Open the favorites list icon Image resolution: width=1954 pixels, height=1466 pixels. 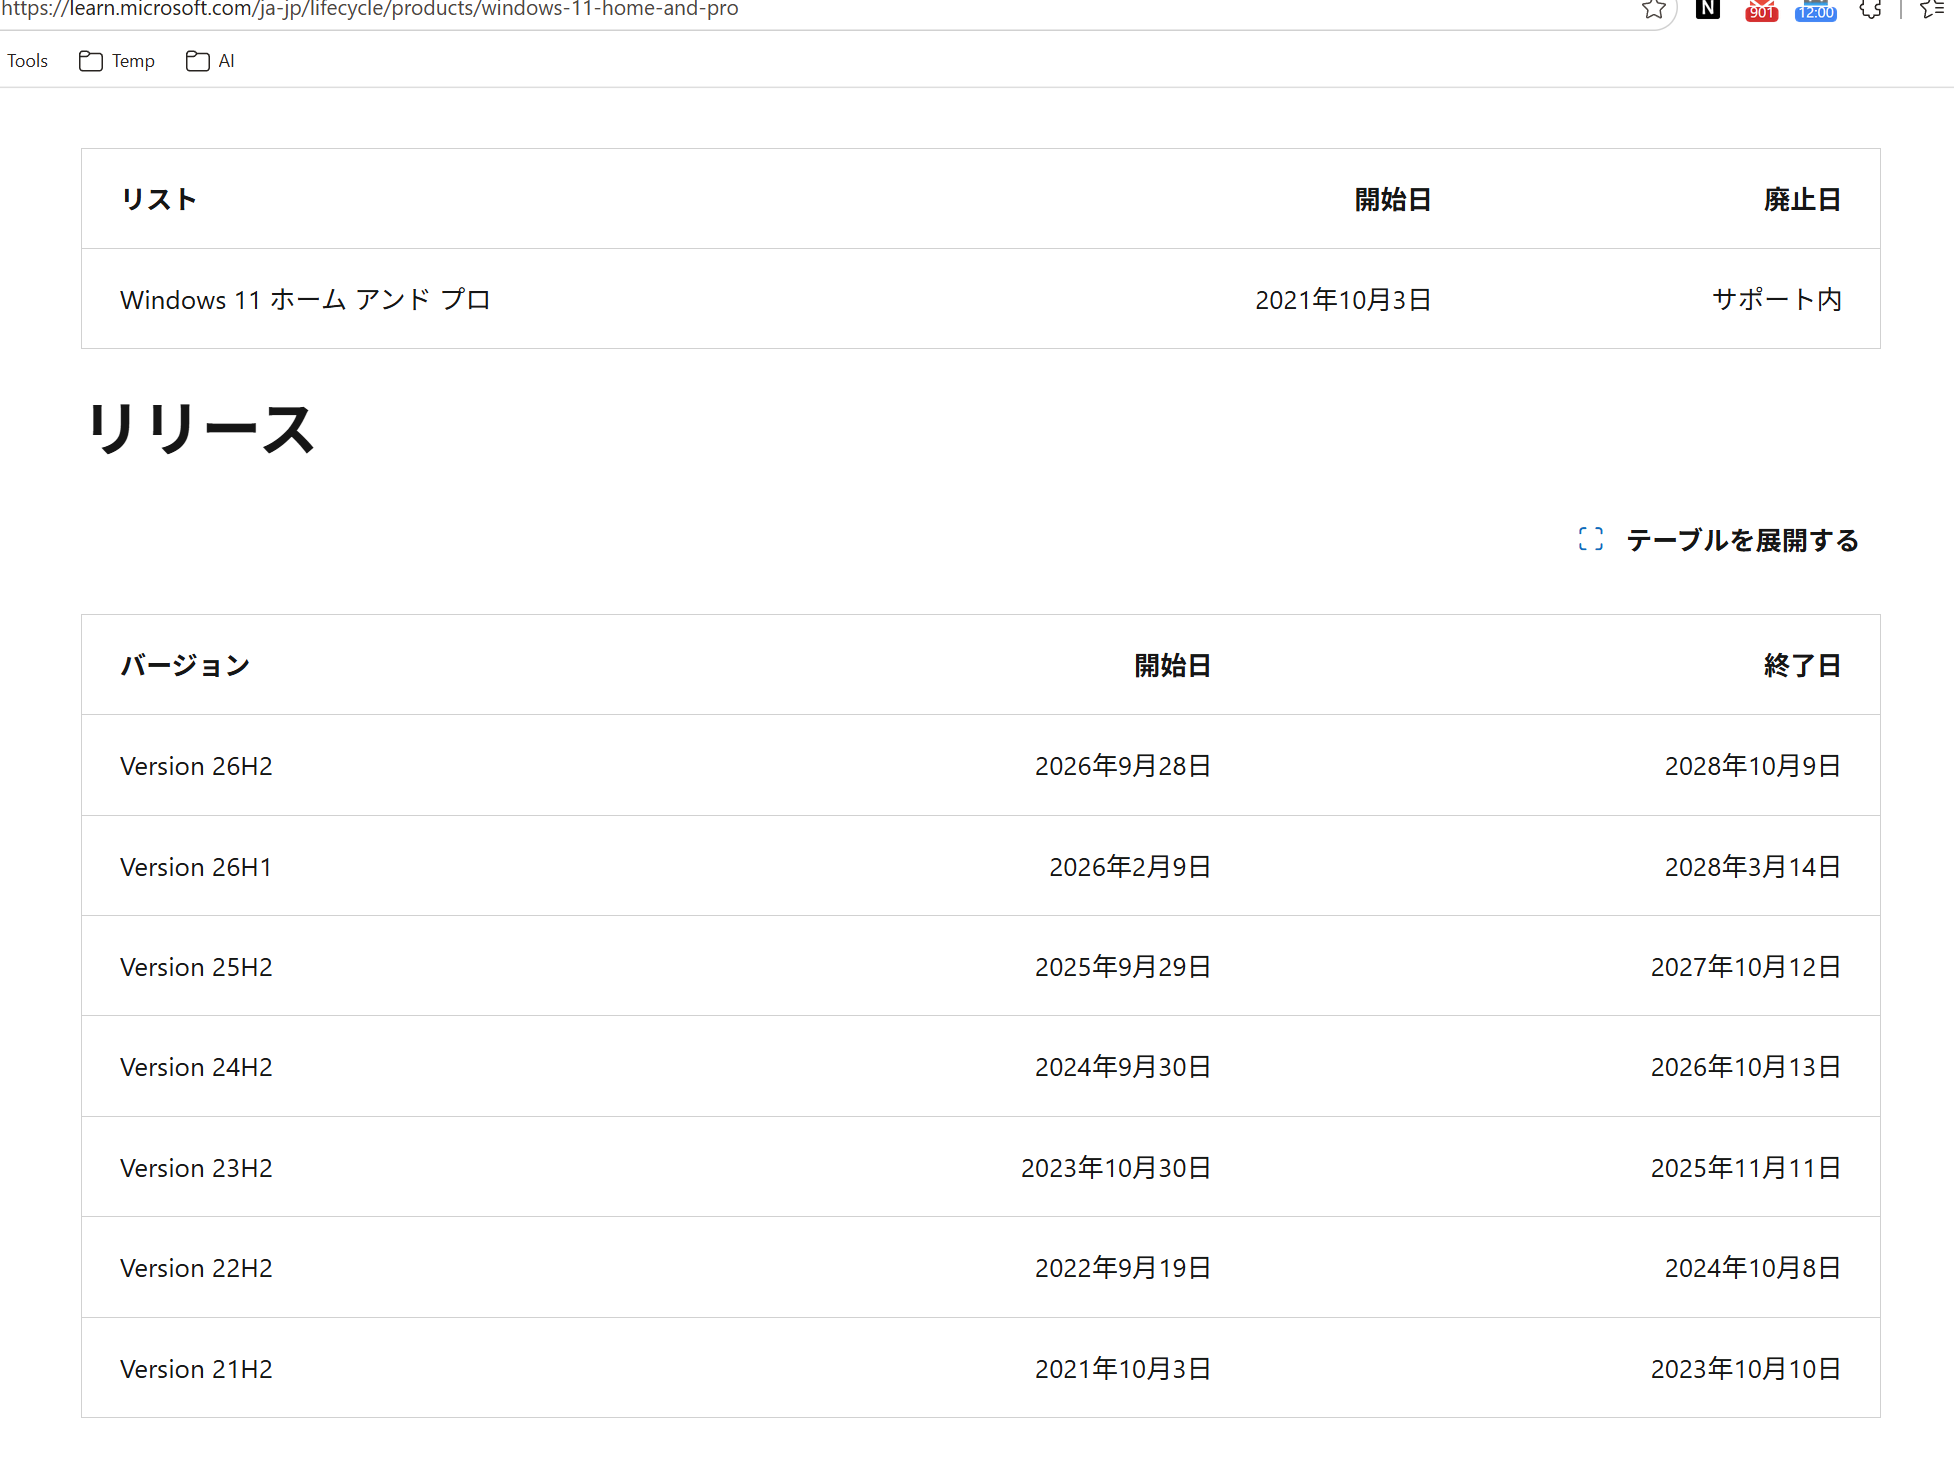(x=1932, y=10)
